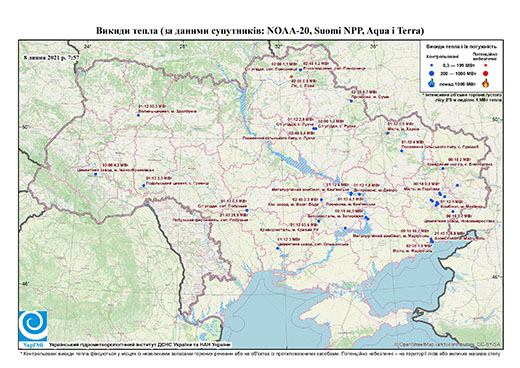520x368 pixels.
Task: Click the blue marker near Новоамвросіївка cement plant
Action: 453,211
